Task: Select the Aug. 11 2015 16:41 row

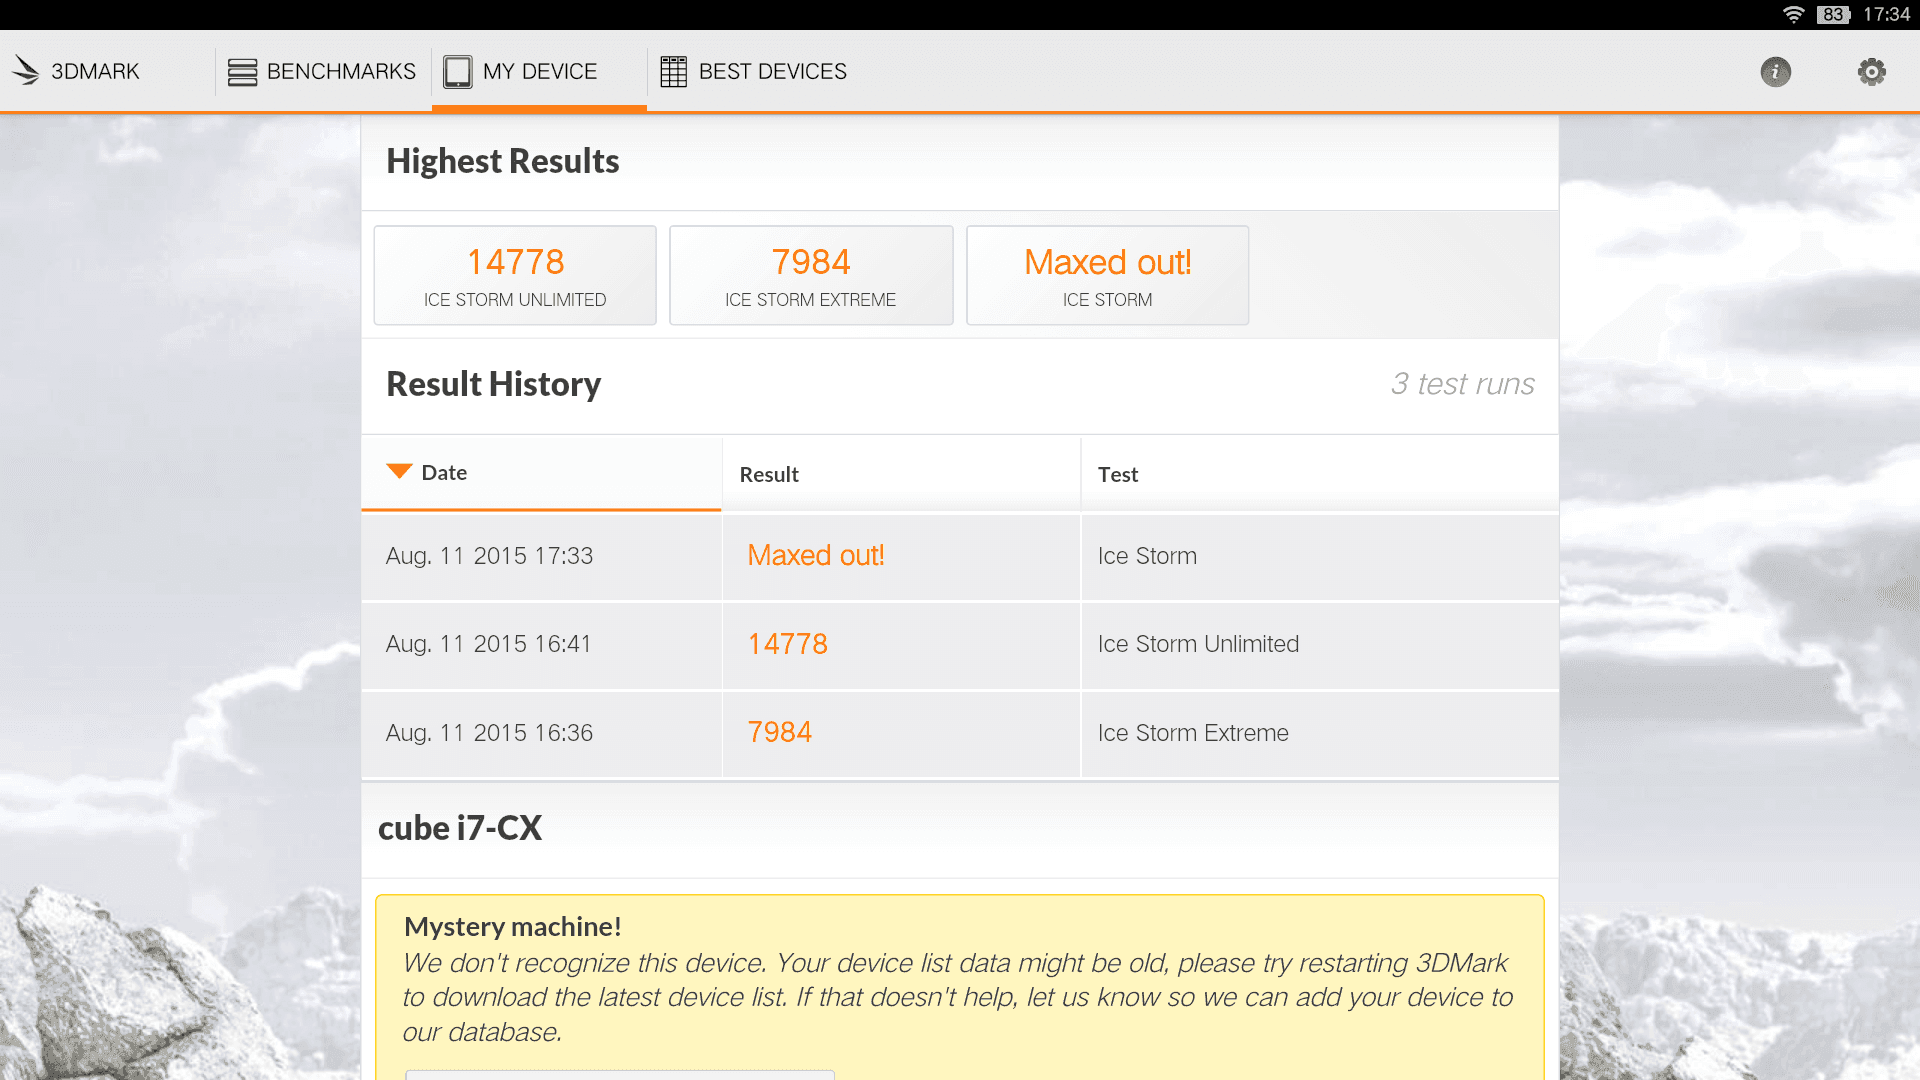Action: (x=960, y=645)
